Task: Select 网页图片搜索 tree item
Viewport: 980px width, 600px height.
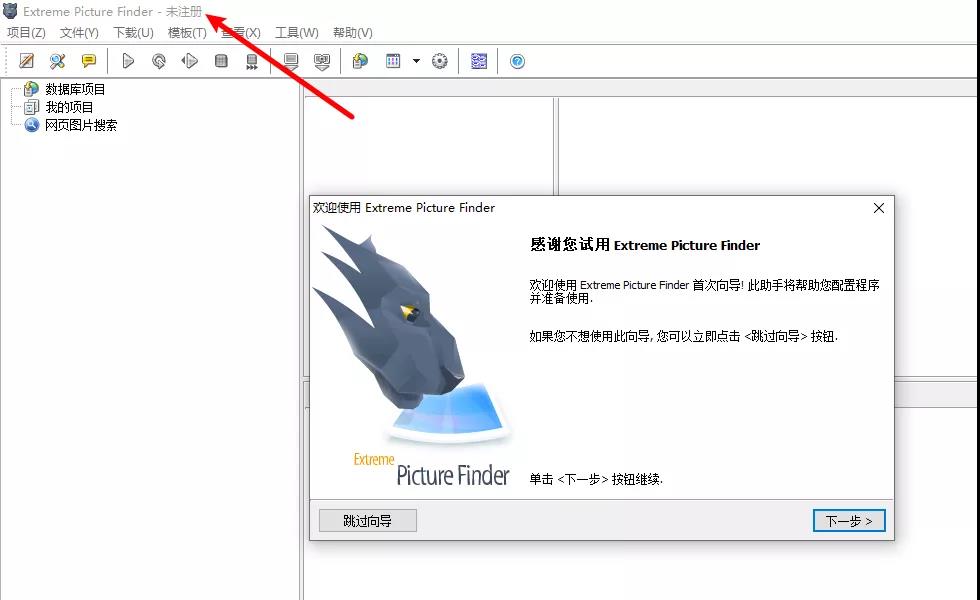Action: [81, 125]
